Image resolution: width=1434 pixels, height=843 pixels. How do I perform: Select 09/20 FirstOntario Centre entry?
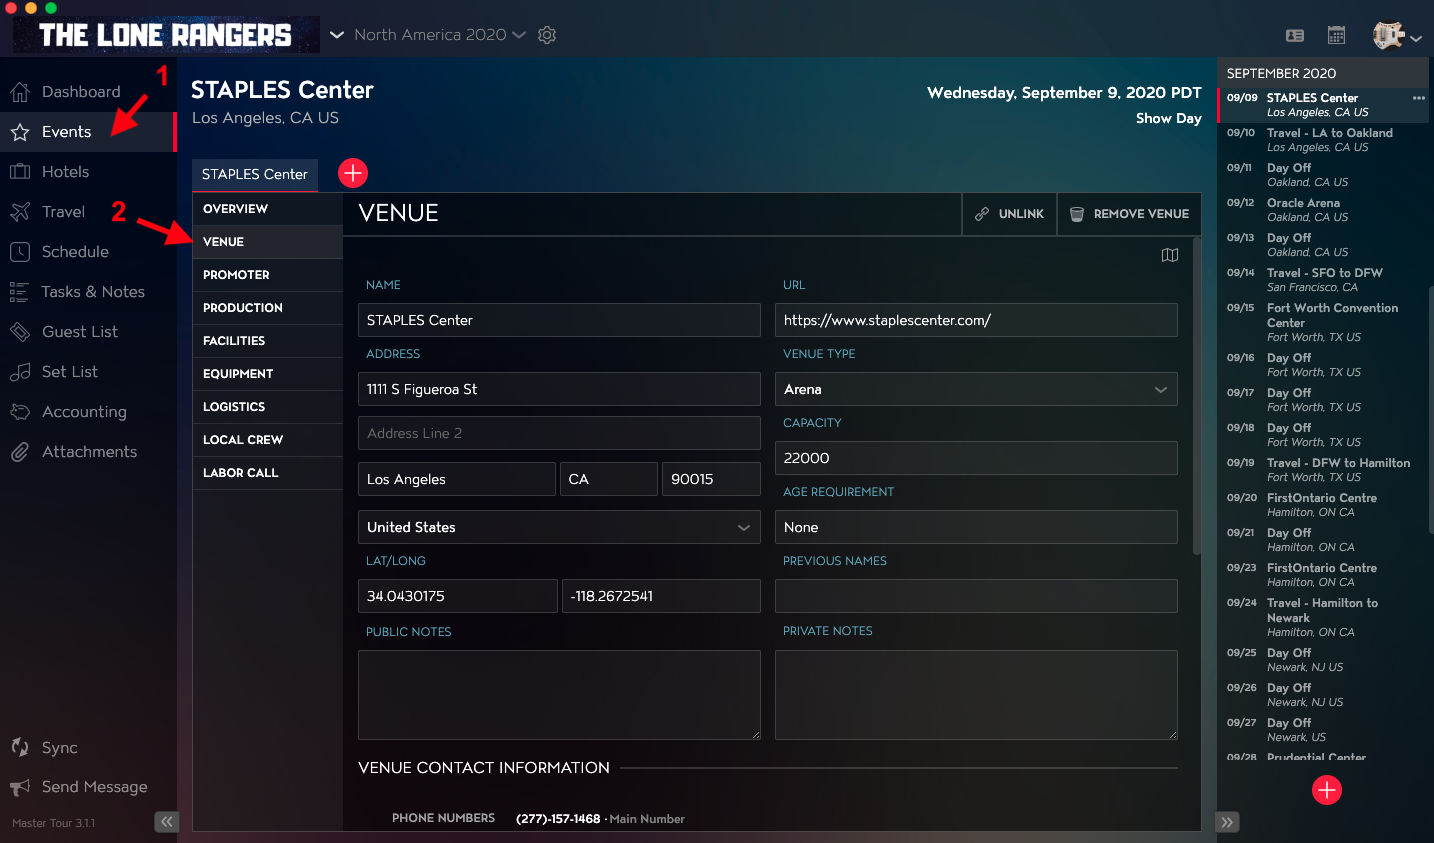click(x=1322, y=505)
